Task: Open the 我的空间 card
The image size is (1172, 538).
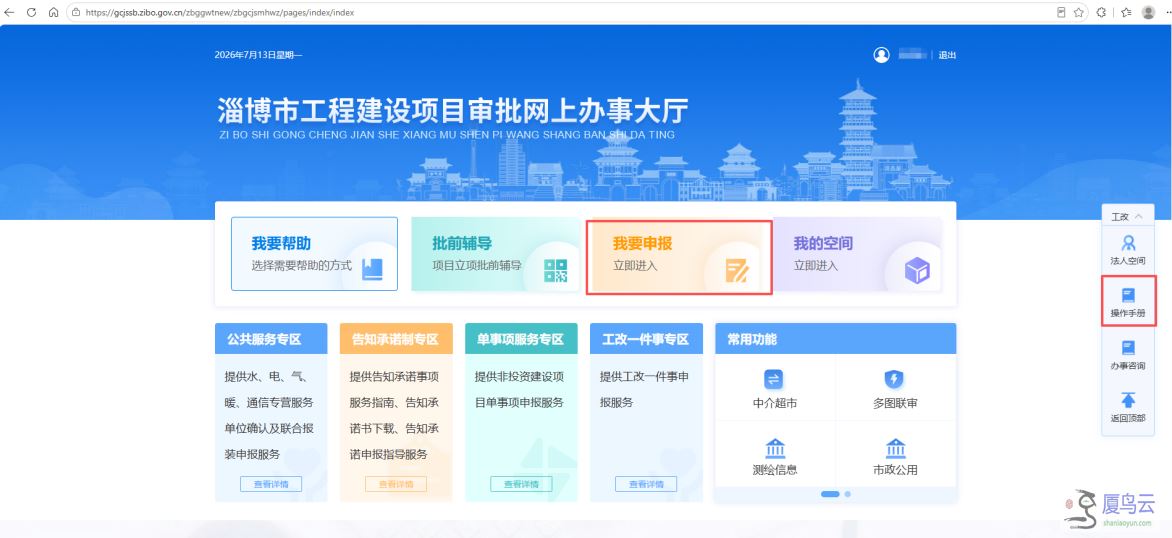Action: 857,255
